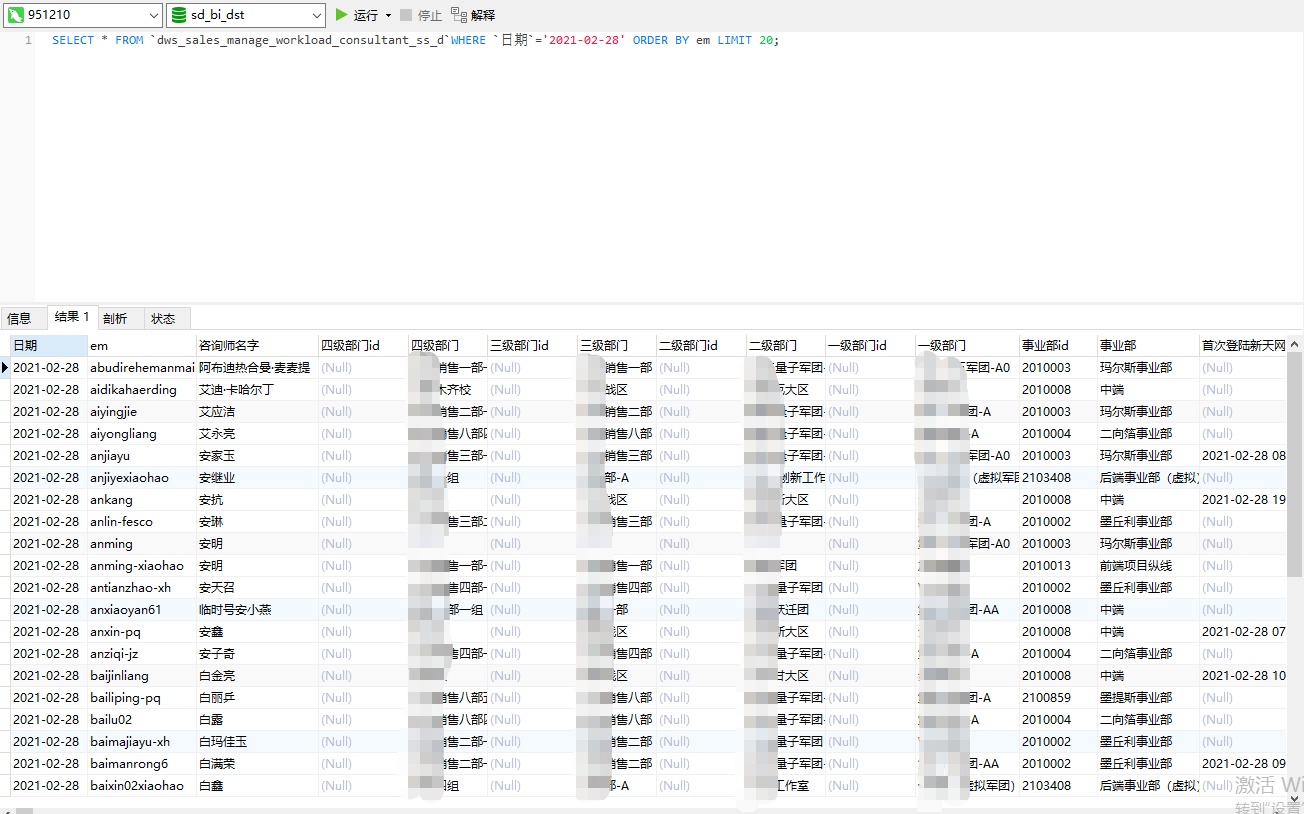Click the connection icon beside 951210

tap(16, 15)
